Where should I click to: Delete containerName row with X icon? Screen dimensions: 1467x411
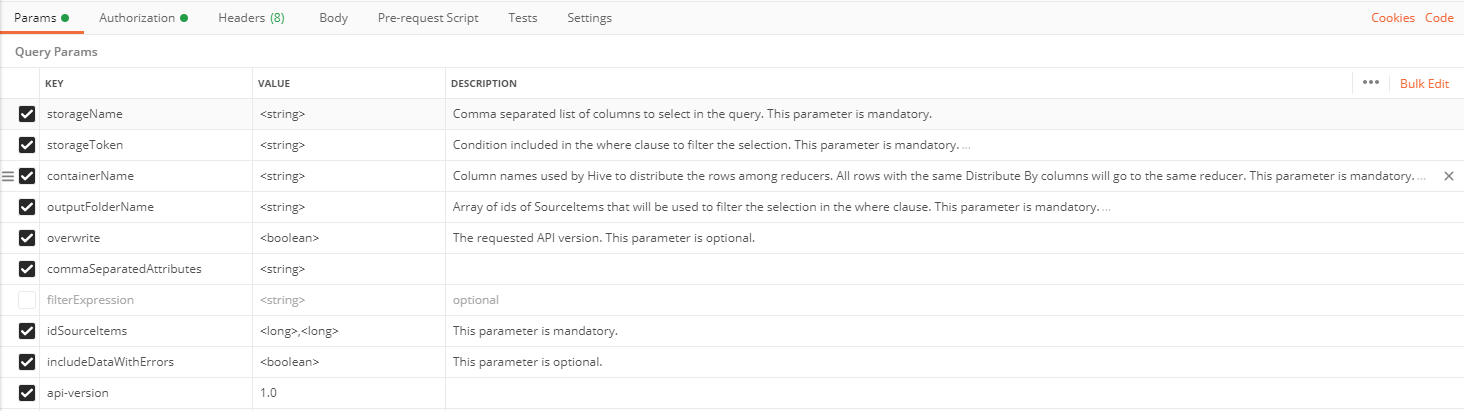pyautogui.click(x=1449, y=176)
